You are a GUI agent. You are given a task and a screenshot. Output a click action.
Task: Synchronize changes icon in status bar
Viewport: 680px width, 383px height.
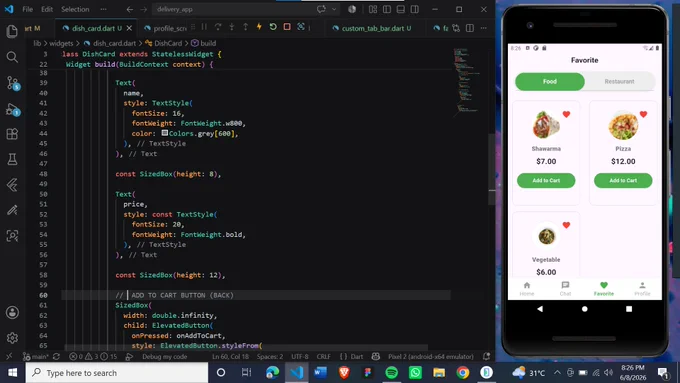tap(56, 357)
